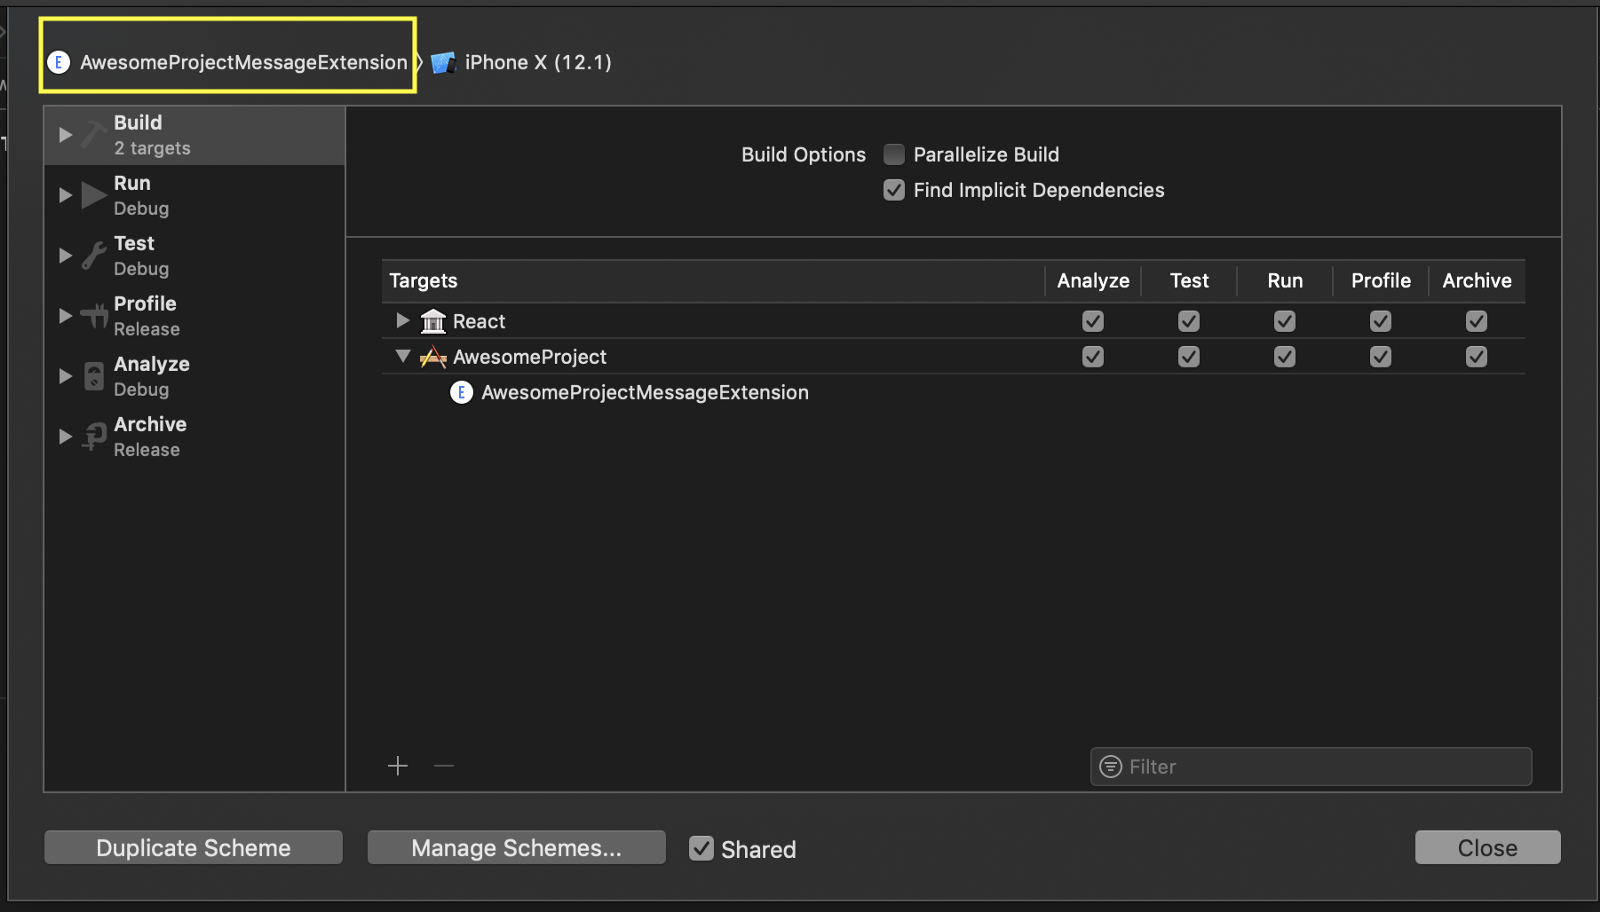Open Manage Schemes dialog
The image size is (1600, 912).
click(516, 848)
